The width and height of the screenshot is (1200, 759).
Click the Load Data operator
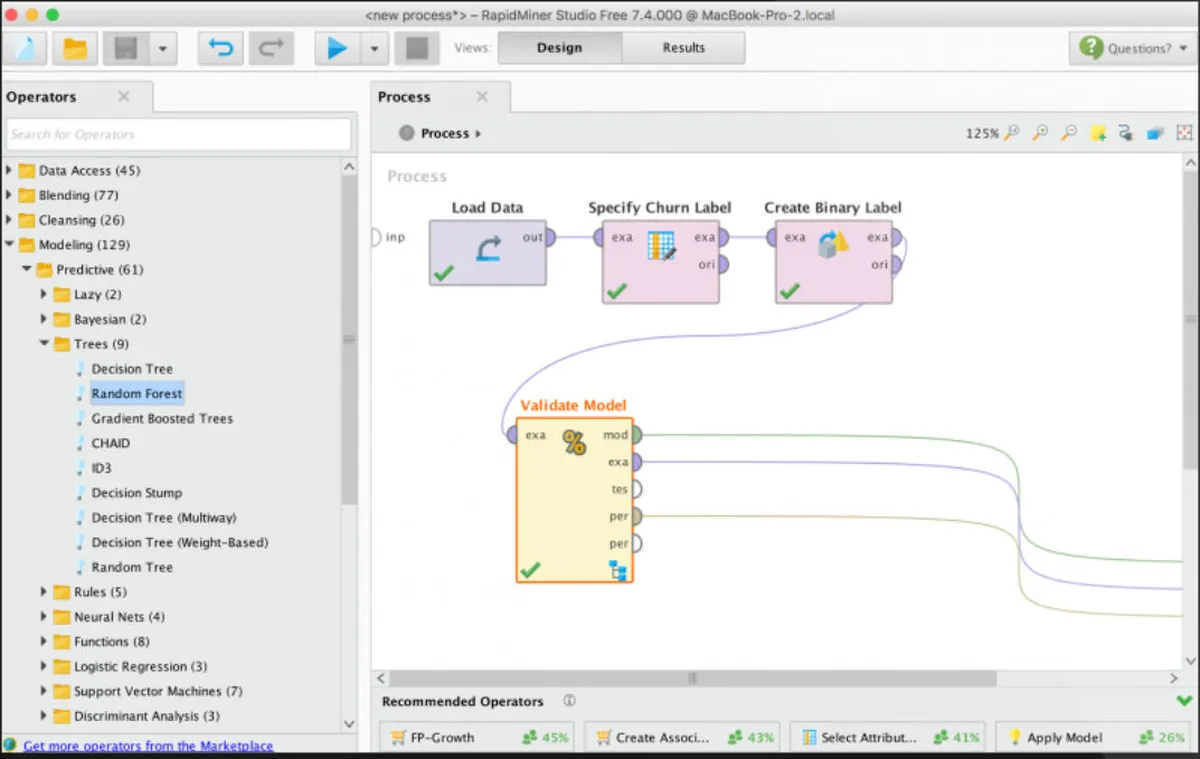(x=488, y=252)
